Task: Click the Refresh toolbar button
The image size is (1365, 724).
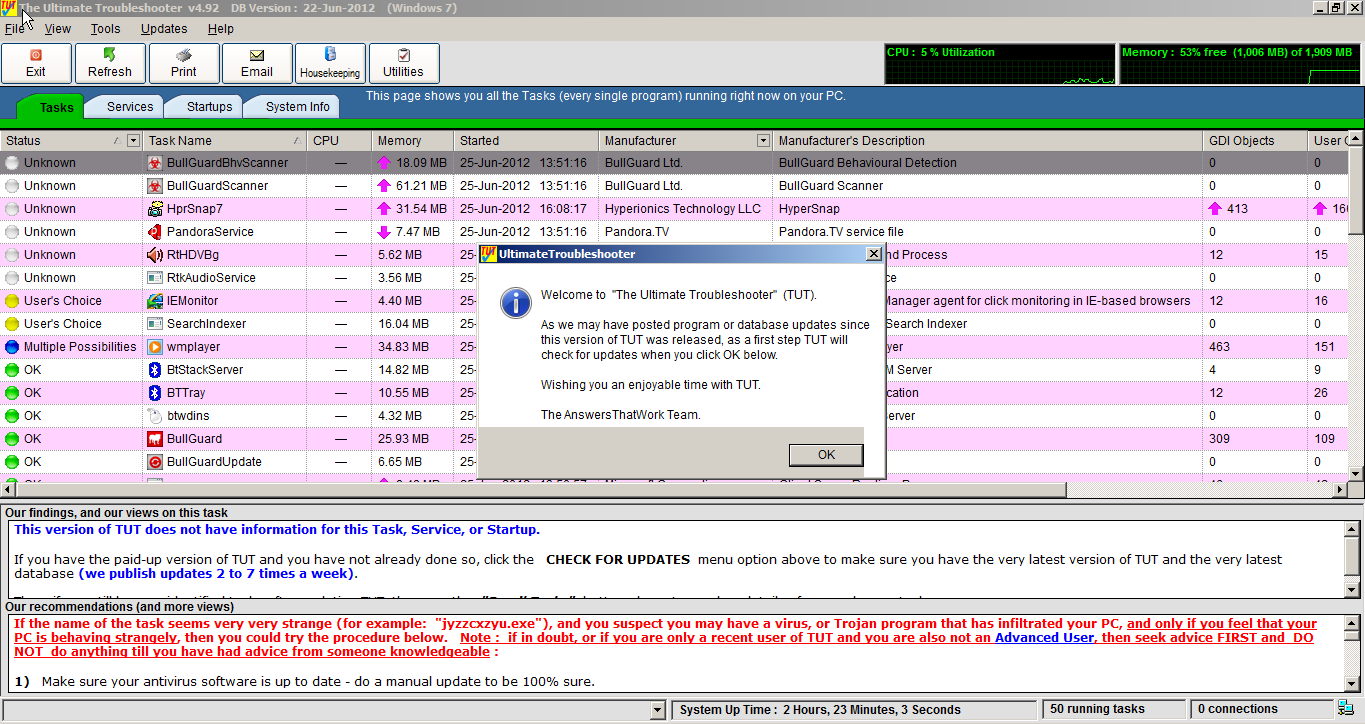Action: [110, 63]
